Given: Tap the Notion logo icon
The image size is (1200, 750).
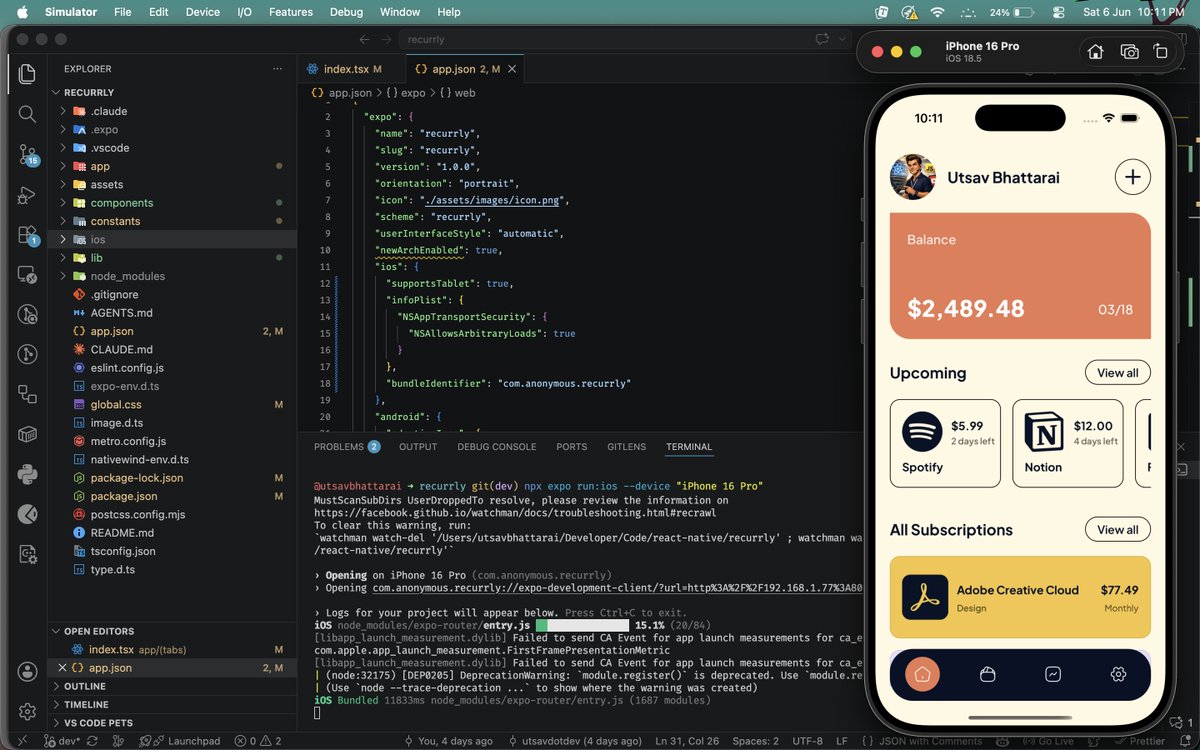Looking at the screenshot, I should coord(1044,433).
